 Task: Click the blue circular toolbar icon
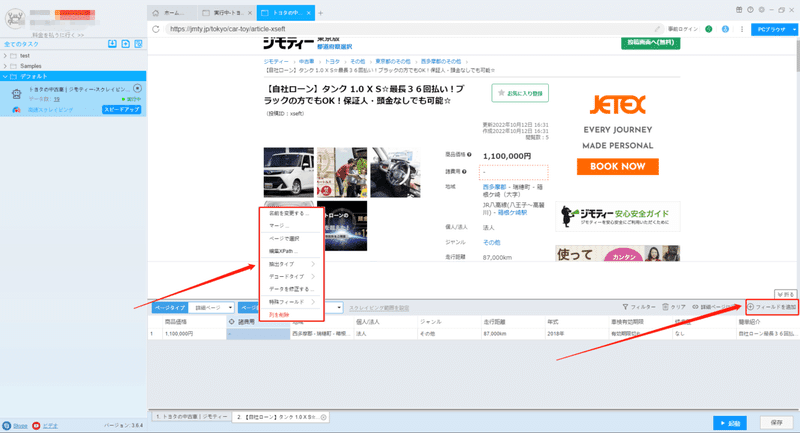pos(725,29)
